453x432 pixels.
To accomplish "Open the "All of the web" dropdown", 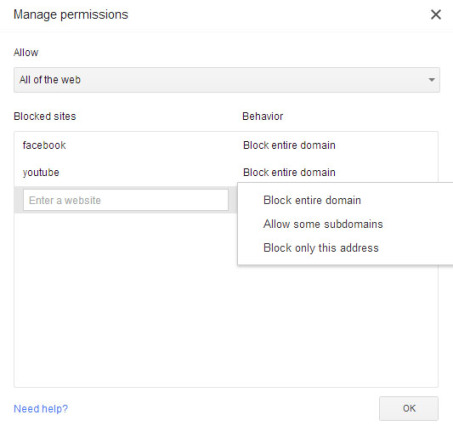I will (227, 80).
